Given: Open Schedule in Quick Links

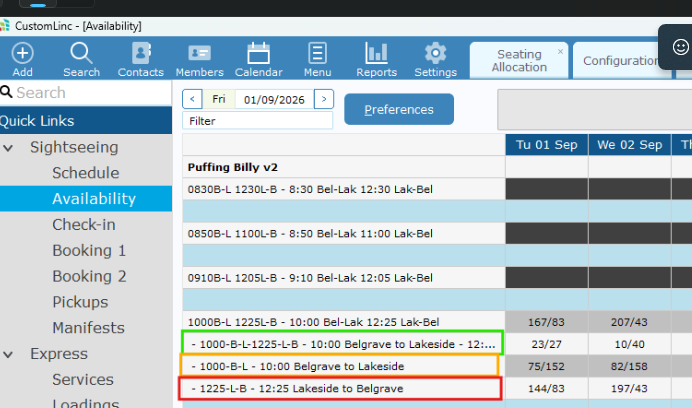Looking at the screenshot, I should [x=86, y=173].
